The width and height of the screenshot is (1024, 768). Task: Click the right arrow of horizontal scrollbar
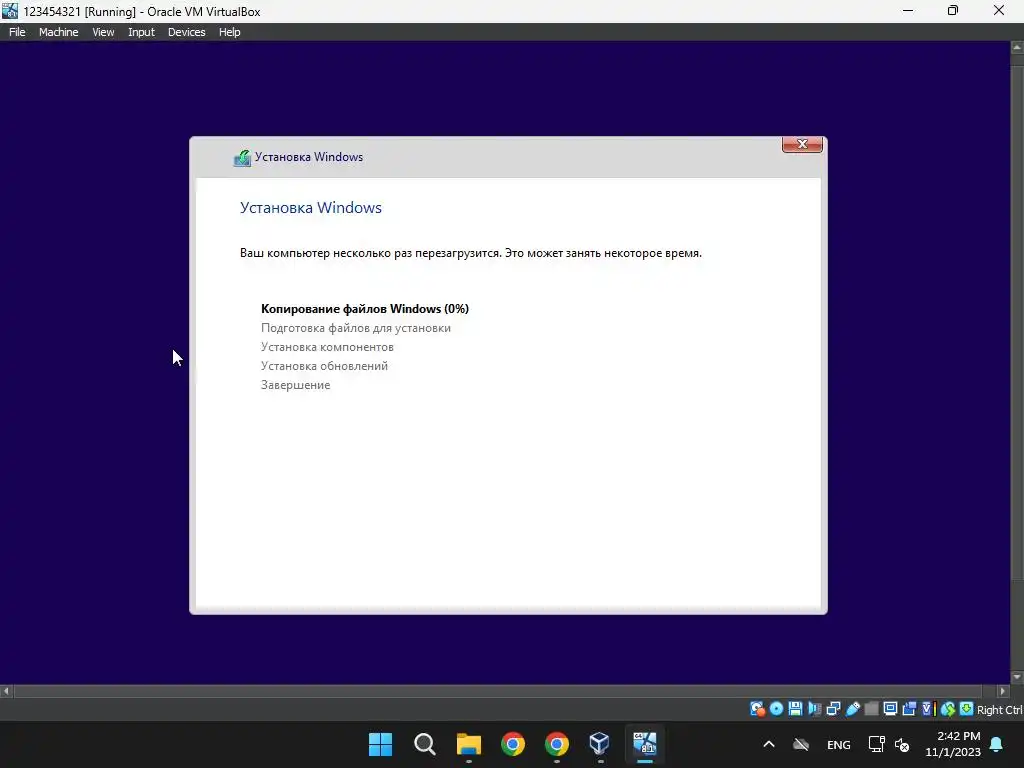[1003, 690]
